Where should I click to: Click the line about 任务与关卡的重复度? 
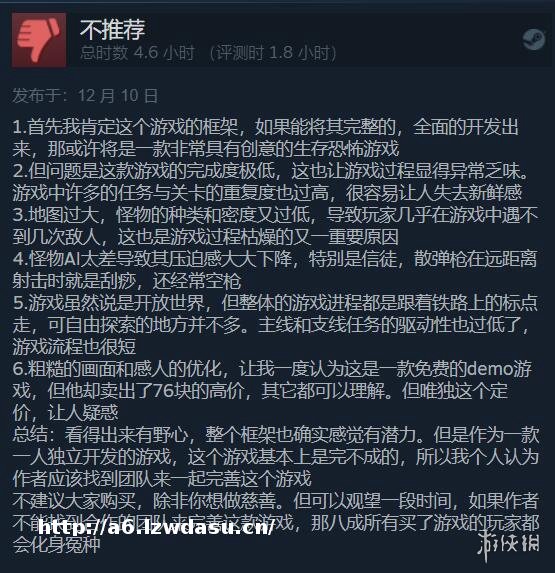point(267,193)
